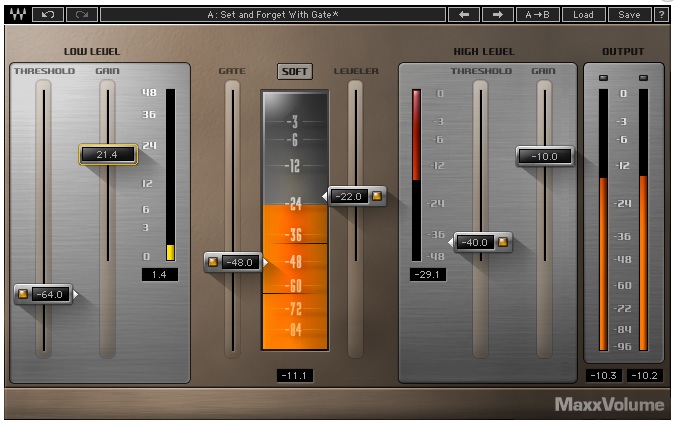Open help with the question mark
Viewport: 678px width, 427px height.
661,14
